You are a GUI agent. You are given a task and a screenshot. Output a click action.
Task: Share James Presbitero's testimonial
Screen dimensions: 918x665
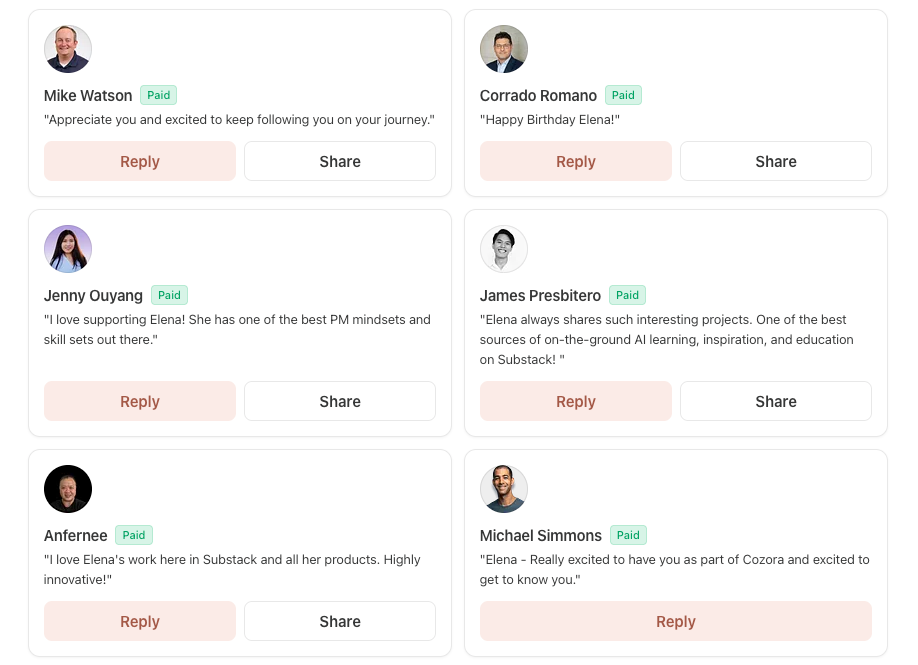pos(776,401)
